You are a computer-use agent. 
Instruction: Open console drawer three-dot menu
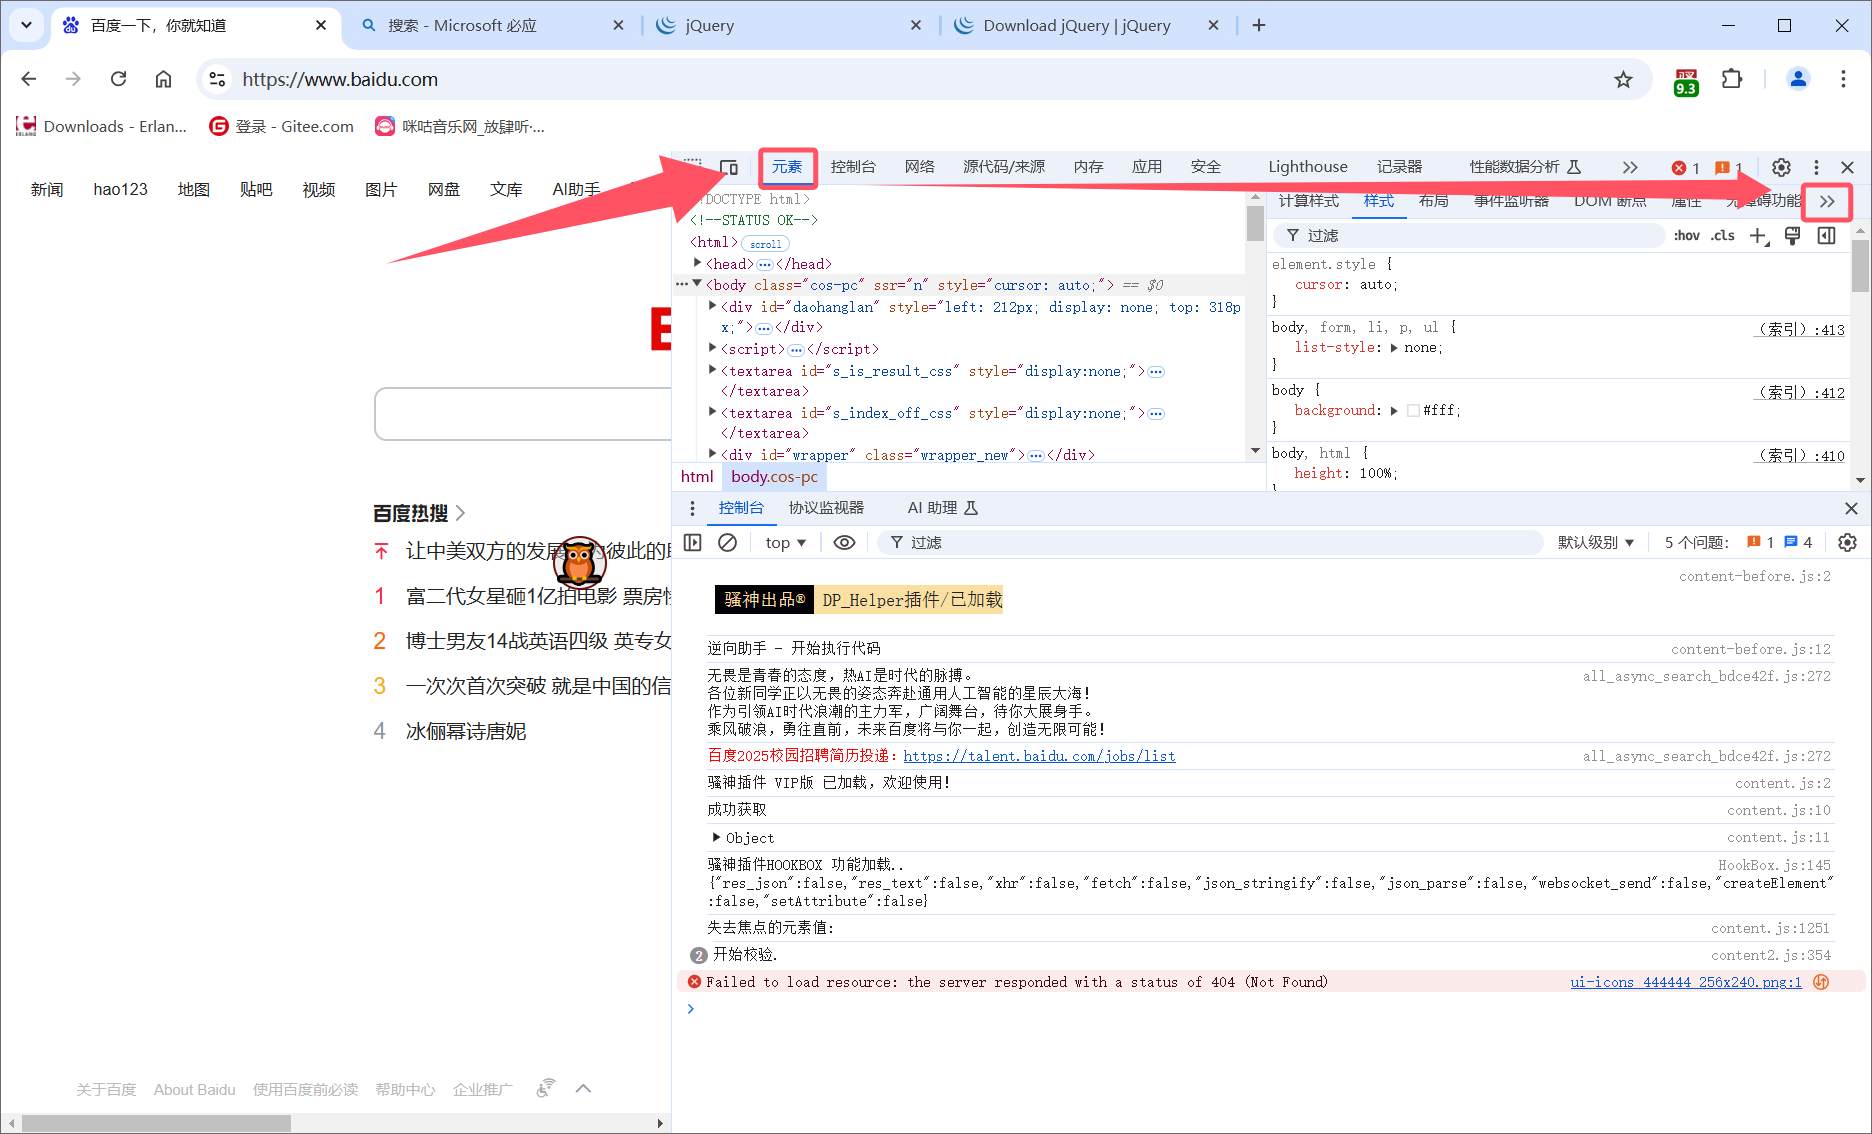tap(692, 508)
